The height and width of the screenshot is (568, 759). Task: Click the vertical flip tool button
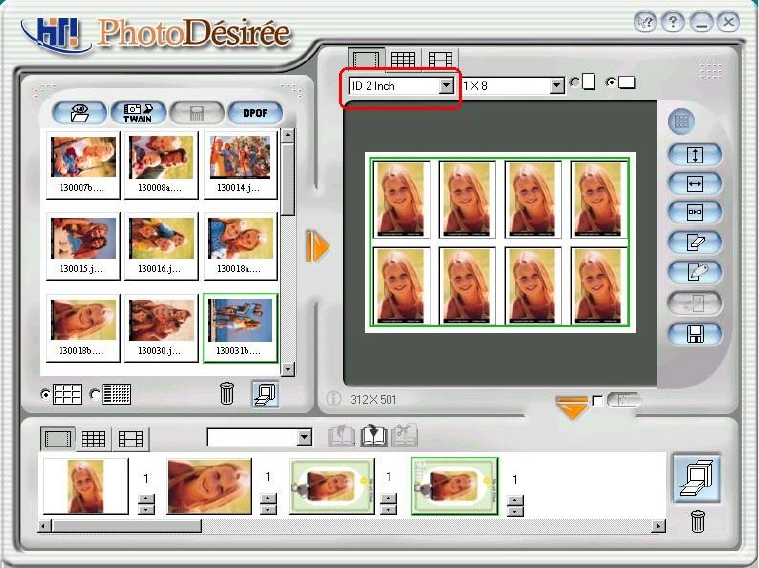[x=695, y=155]
